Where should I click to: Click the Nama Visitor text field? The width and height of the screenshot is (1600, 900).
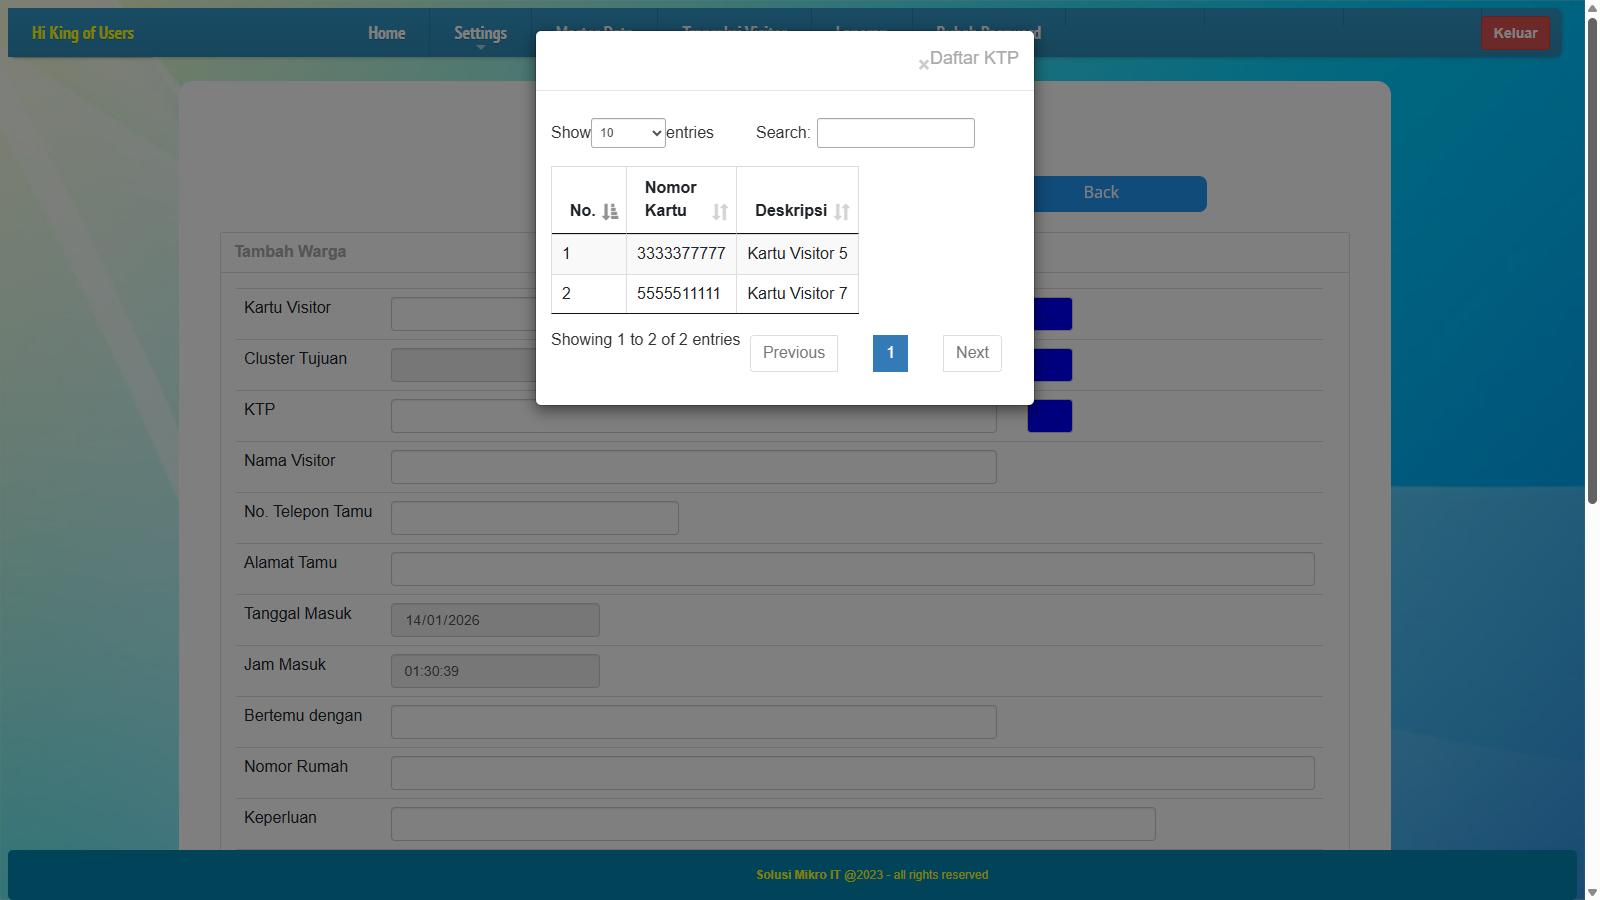pyautogui.click(x=693, y=467)
